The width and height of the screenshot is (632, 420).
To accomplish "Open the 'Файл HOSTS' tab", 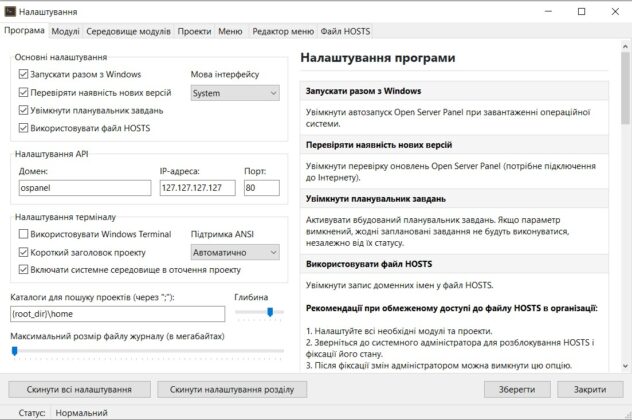I will (346, 32).
